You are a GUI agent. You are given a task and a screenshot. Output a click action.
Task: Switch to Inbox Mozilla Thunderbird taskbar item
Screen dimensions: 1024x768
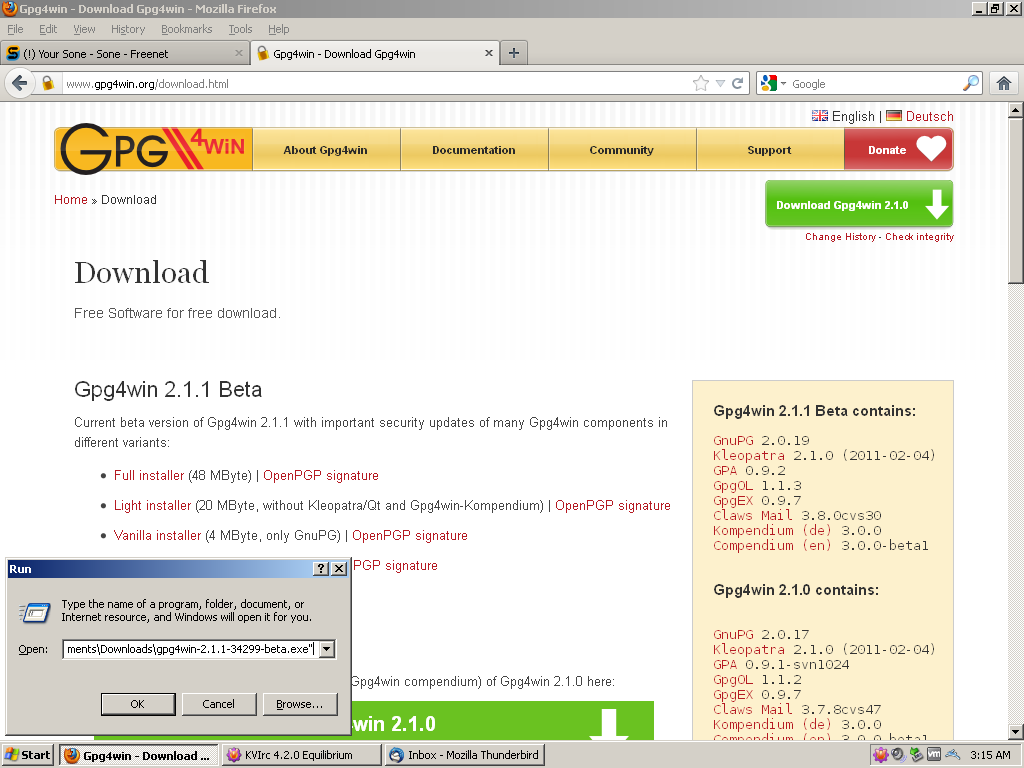coord(464,755)
